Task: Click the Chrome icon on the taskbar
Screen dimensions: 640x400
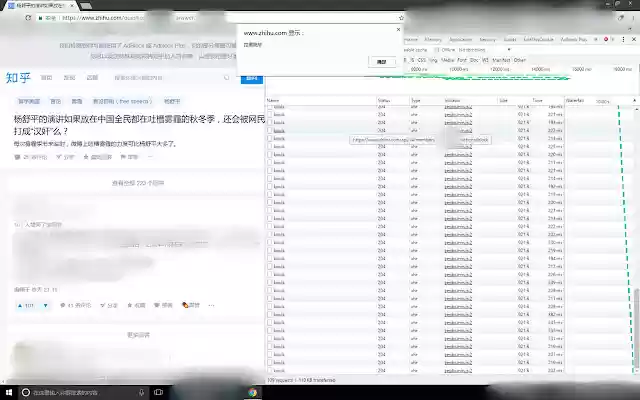Action: coord(253,393)
